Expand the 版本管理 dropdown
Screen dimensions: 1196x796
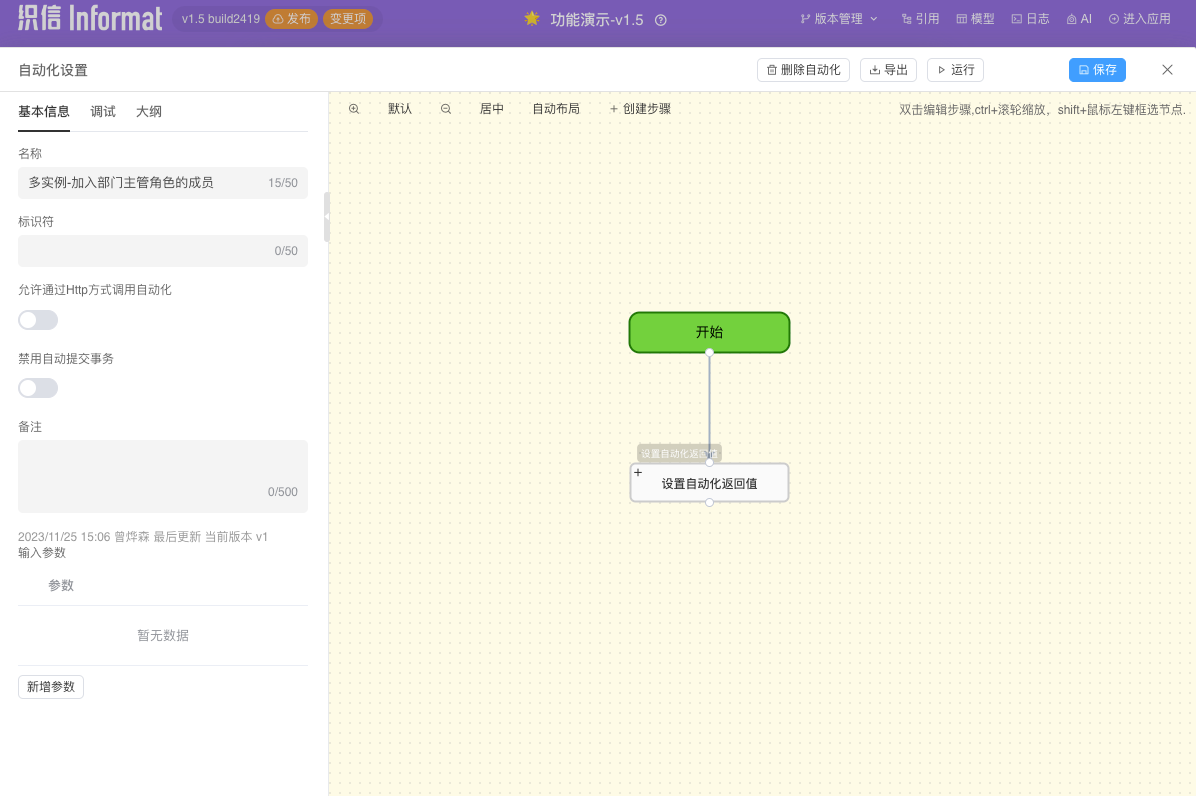[x=839, y=19]
